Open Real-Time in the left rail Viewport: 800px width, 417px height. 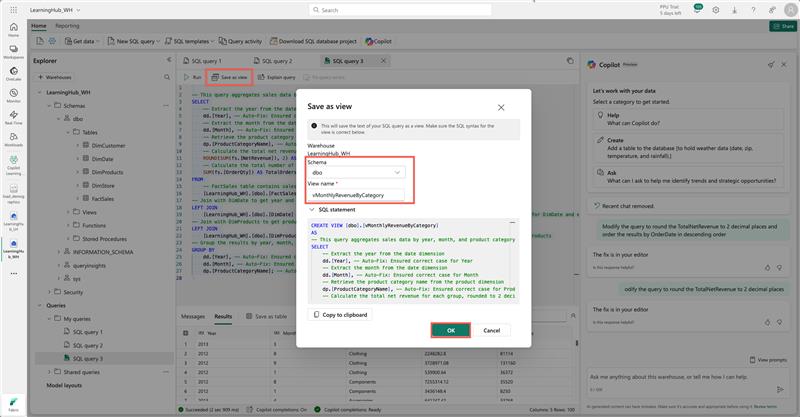13,117
